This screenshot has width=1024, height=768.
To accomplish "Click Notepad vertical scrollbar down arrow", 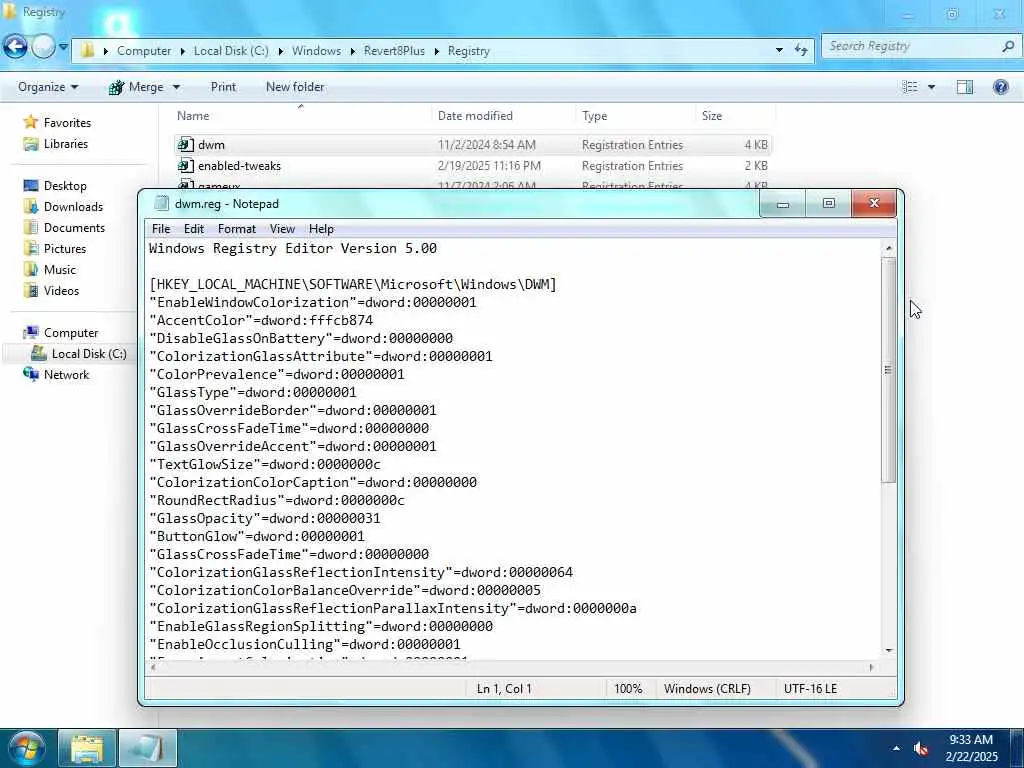I will [888, 650].
